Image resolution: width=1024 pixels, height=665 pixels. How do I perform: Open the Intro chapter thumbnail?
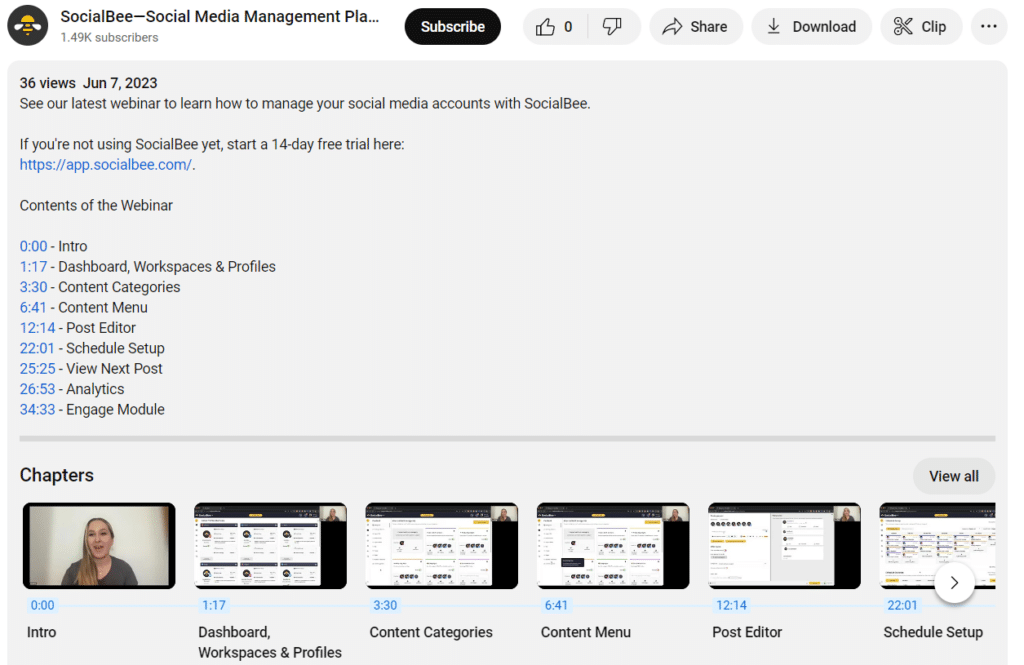coord(99,545)
